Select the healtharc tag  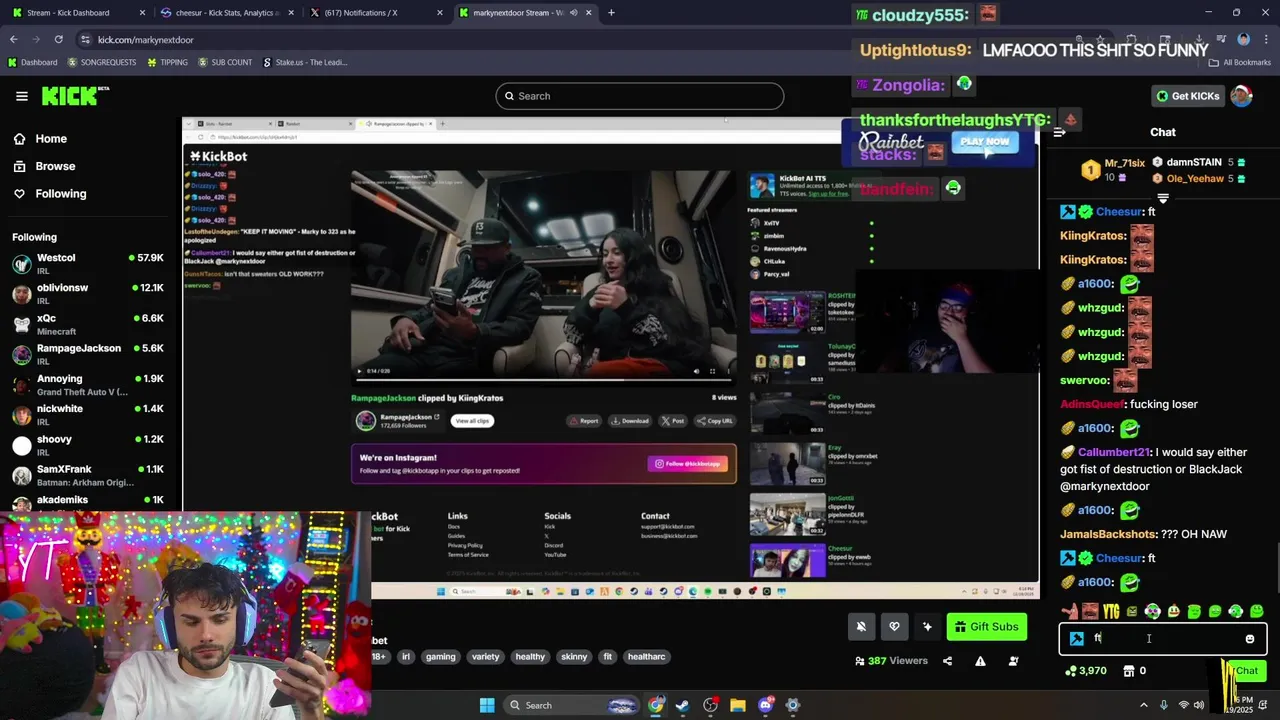pyautogui.click(x=646, y=657)
